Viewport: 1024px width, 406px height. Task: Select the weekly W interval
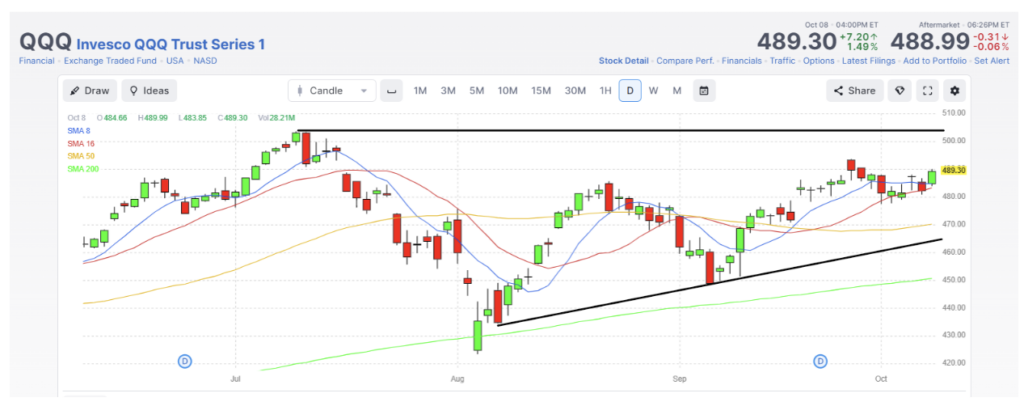click(653, 91)
